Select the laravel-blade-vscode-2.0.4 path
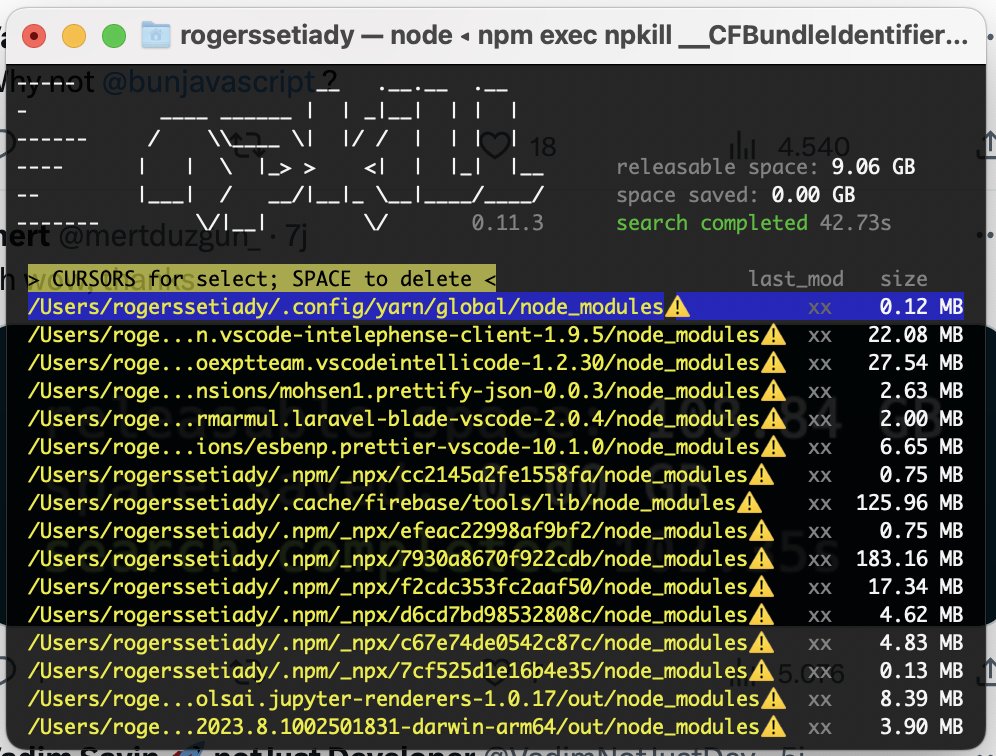Viewport: 996px width, 756px height. coord(394,419)
